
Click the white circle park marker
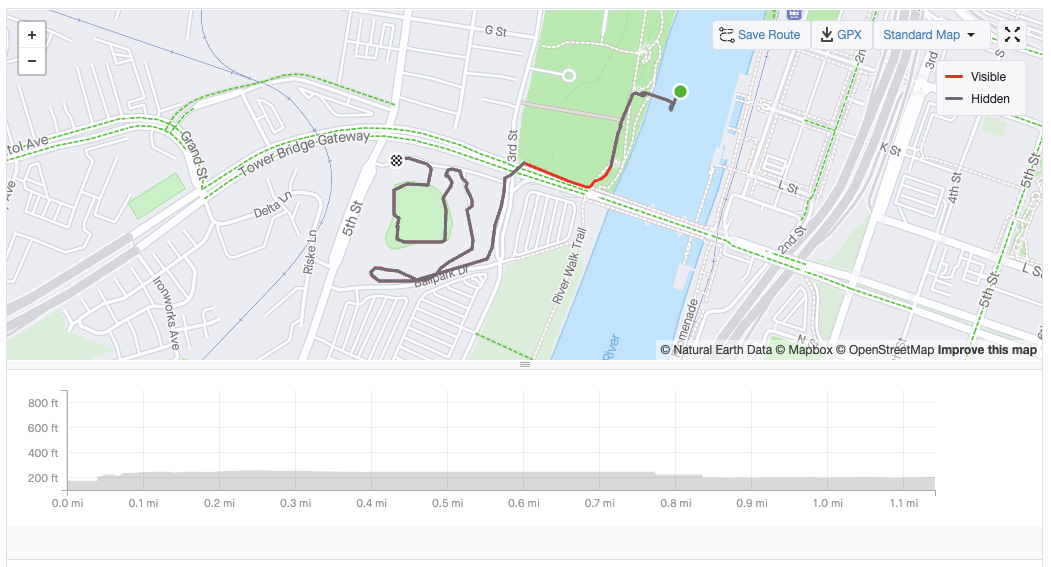[x=569, y=75]
